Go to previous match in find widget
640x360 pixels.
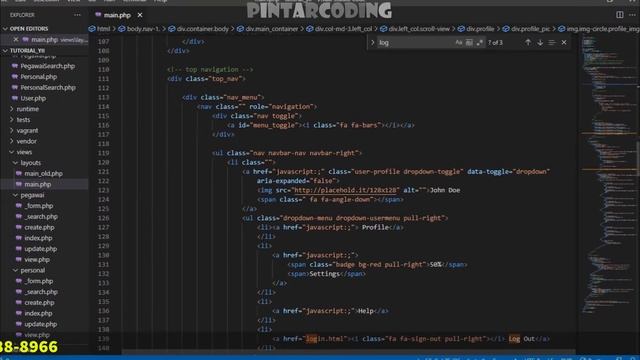528,42
